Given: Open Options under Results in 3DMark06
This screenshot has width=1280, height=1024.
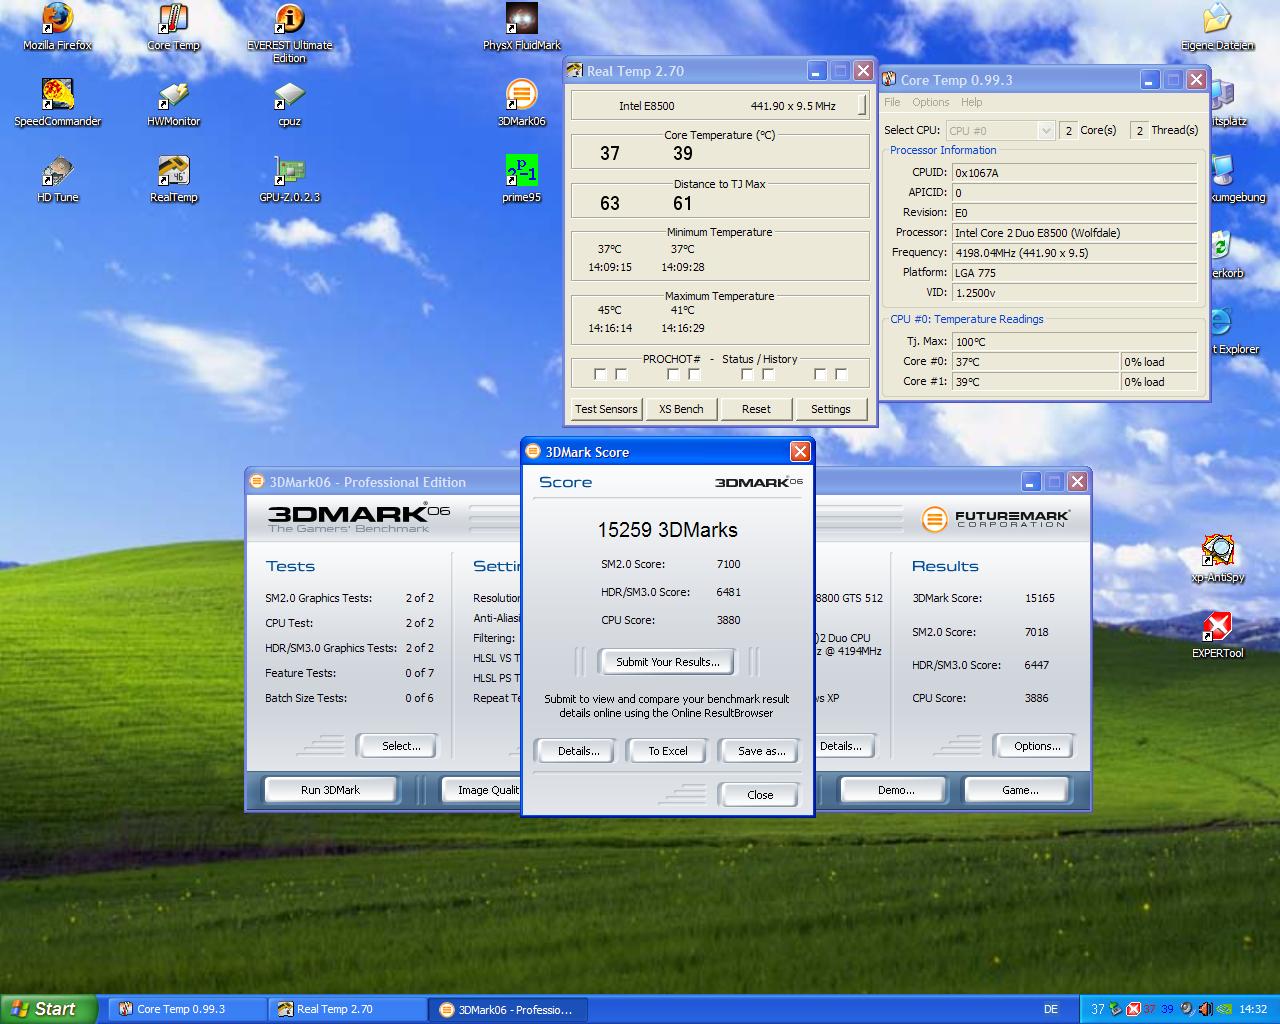Looking at the screenshot, I should pos(1037,746).
